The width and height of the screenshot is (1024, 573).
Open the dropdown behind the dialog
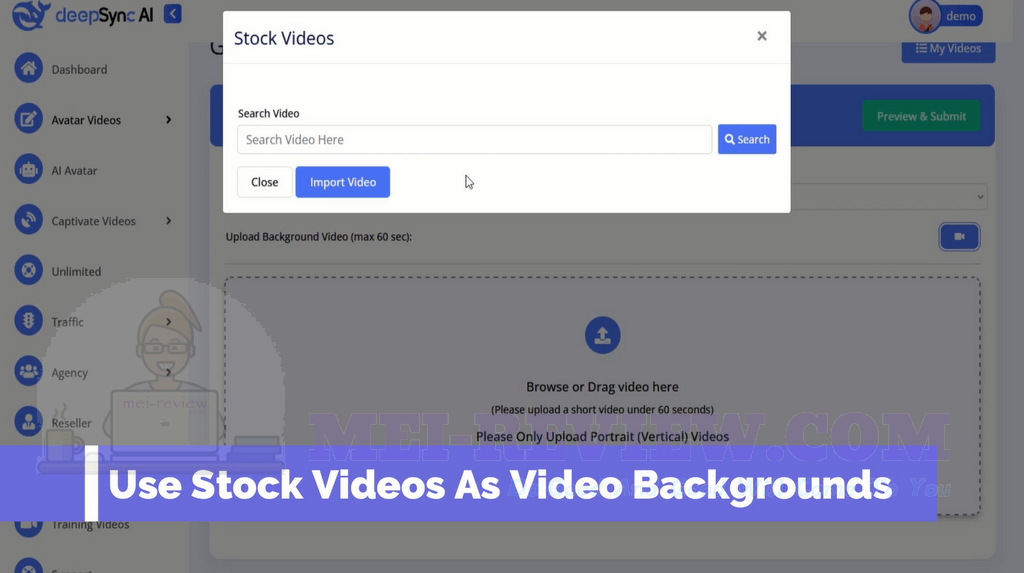point(888,197)
